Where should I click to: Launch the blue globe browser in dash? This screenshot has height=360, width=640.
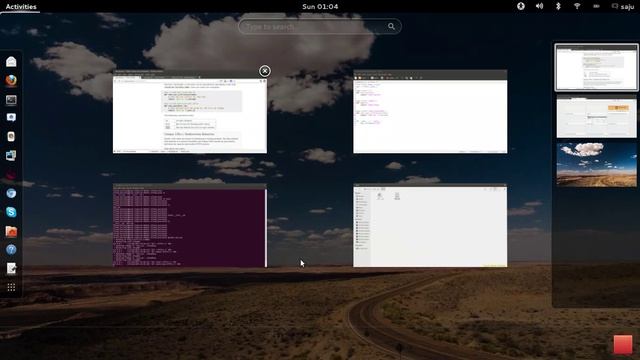click(11, 193)
